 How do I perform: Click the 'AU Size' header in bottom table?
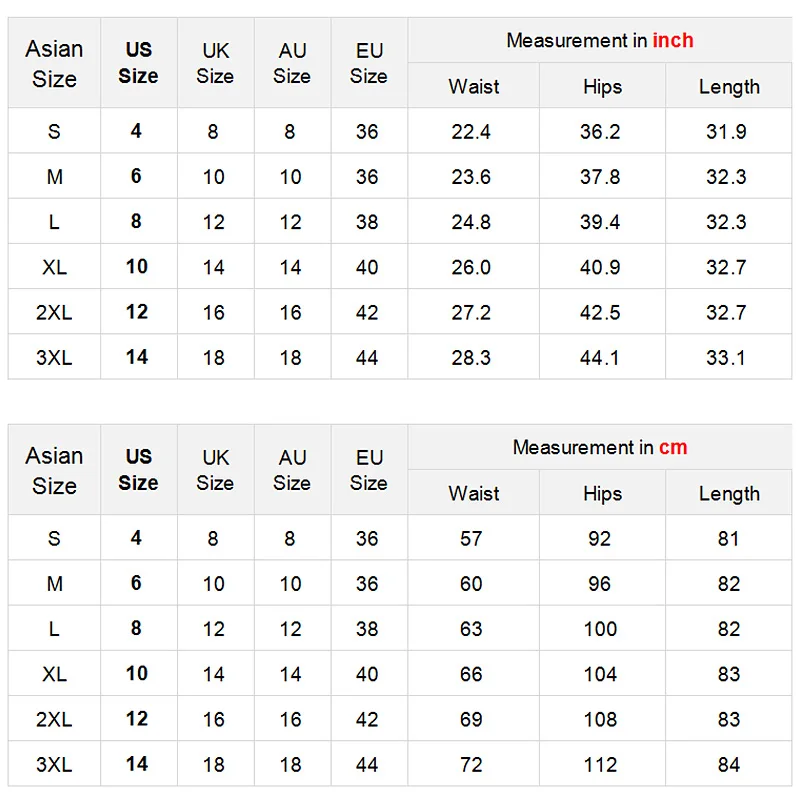292,469
